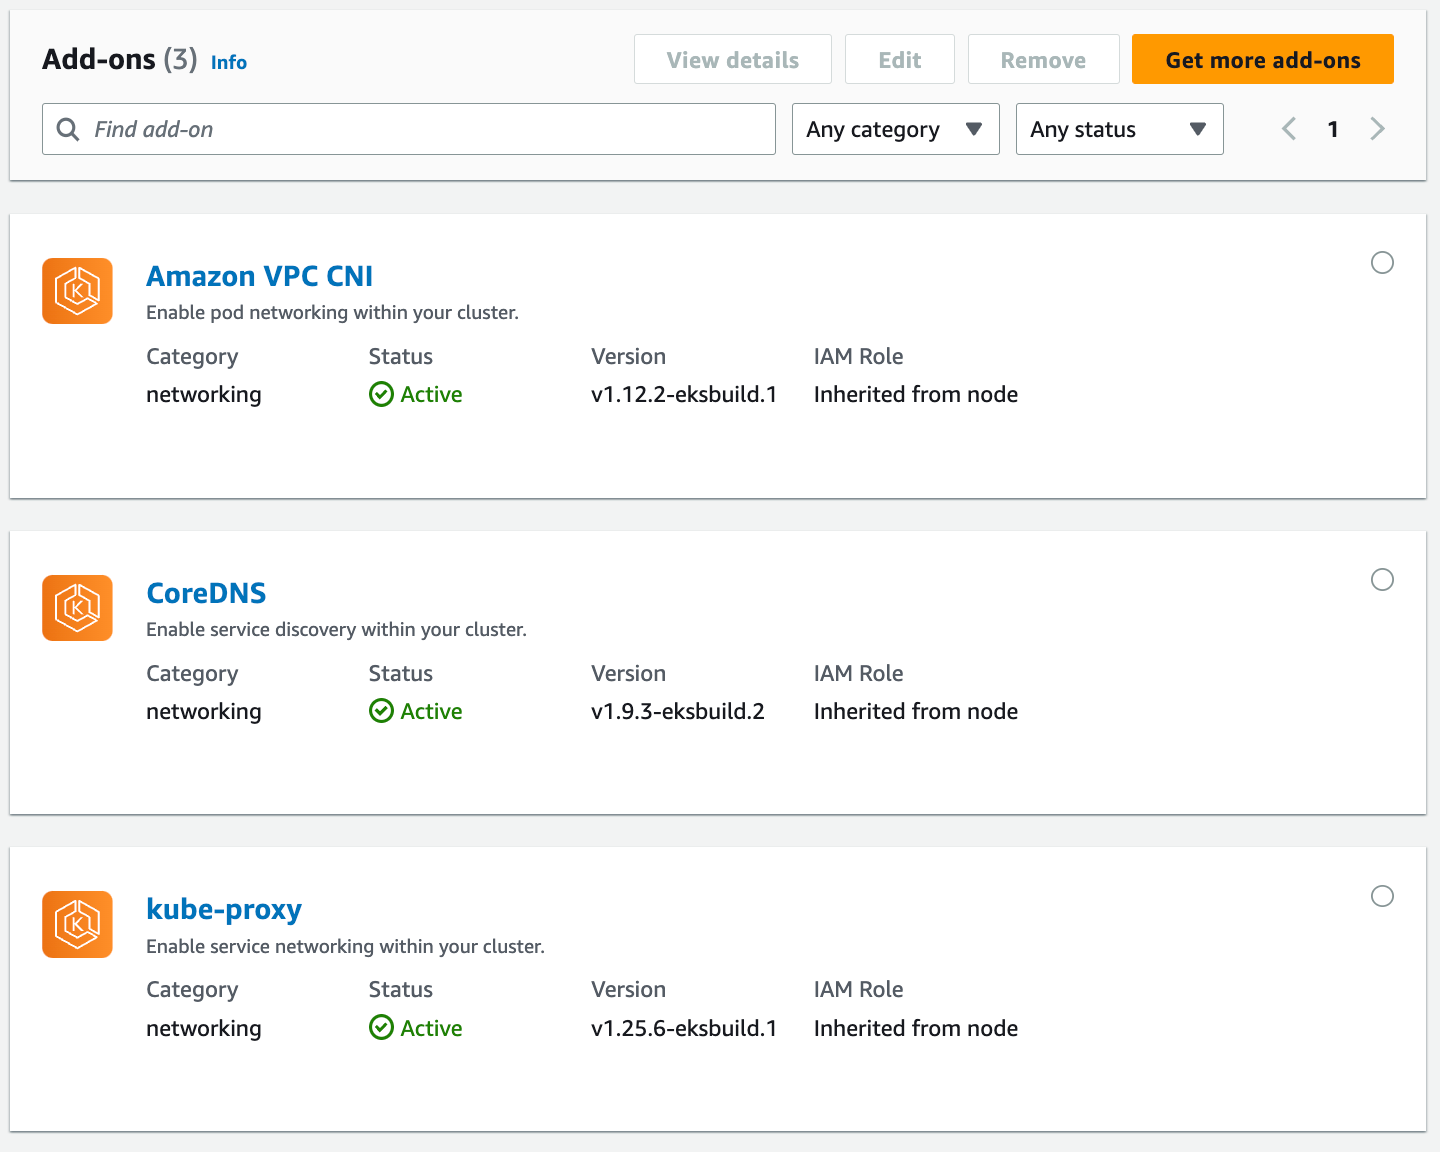Open the CoreDNS add-on link
The image size is (1440, 1152).
pyautogui.click(x=206, y=593)
